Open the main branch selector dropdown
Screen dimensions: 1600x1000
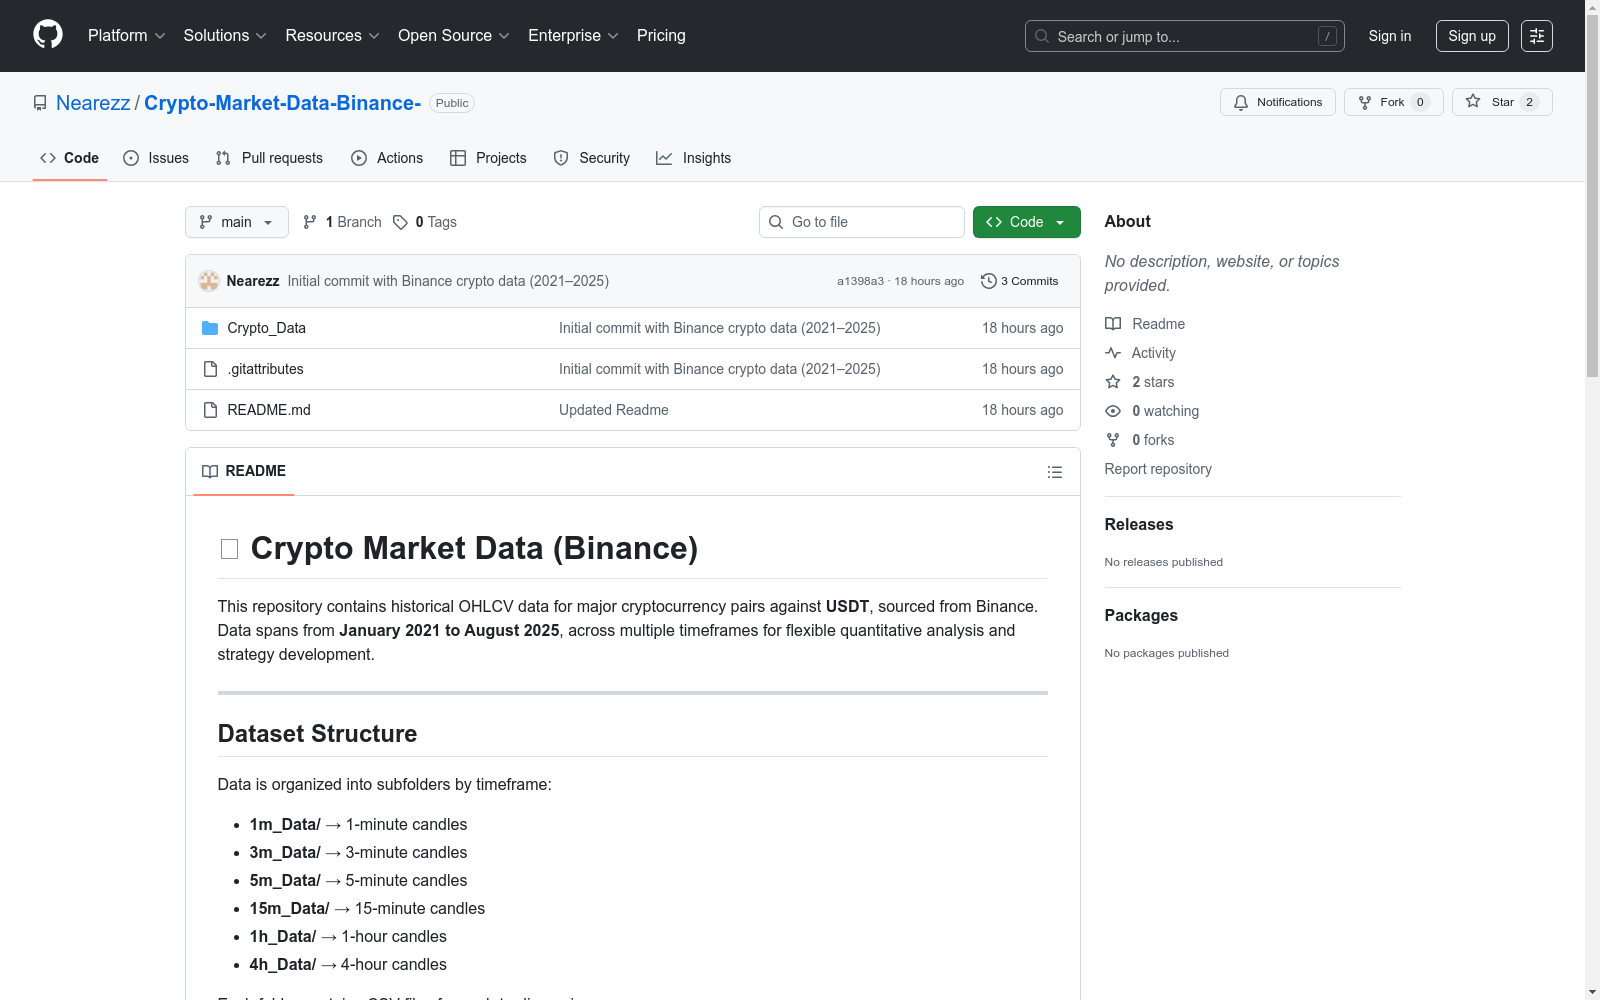tap(237, 222)
